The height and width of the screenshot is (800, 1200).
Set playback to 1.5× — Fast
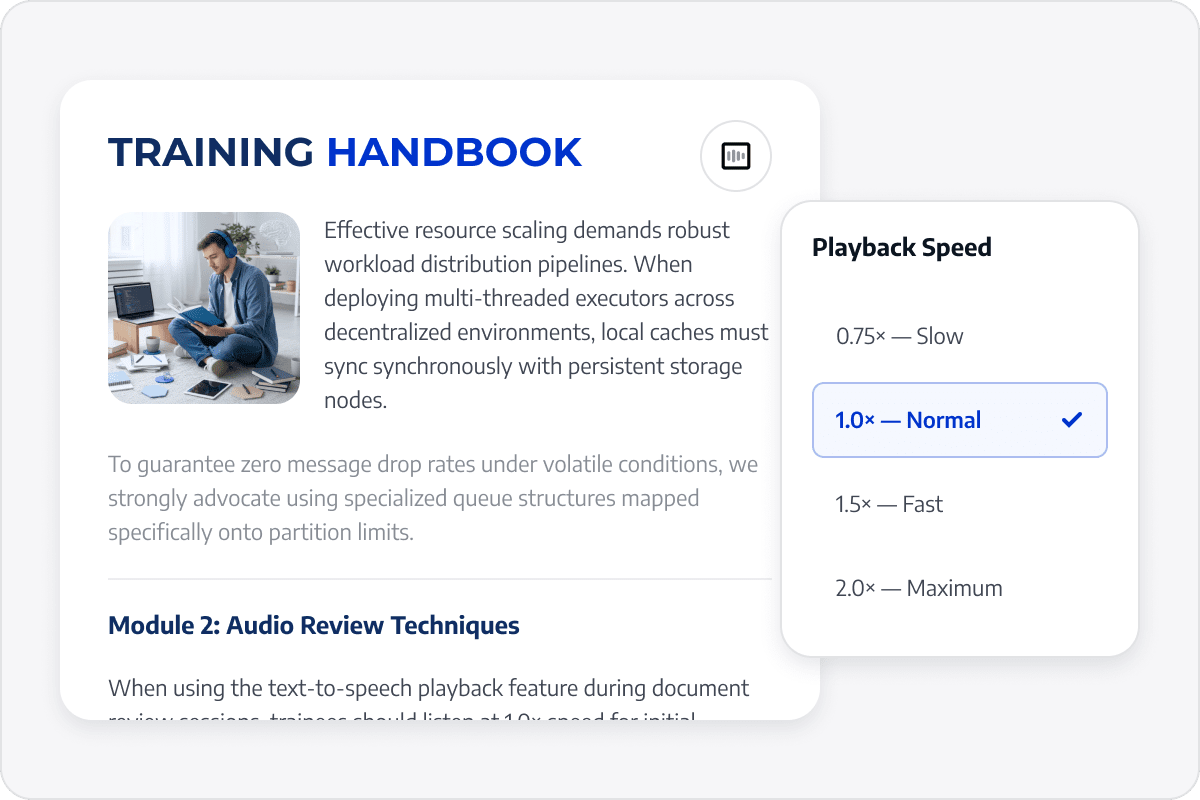click(x=960, y=504)
